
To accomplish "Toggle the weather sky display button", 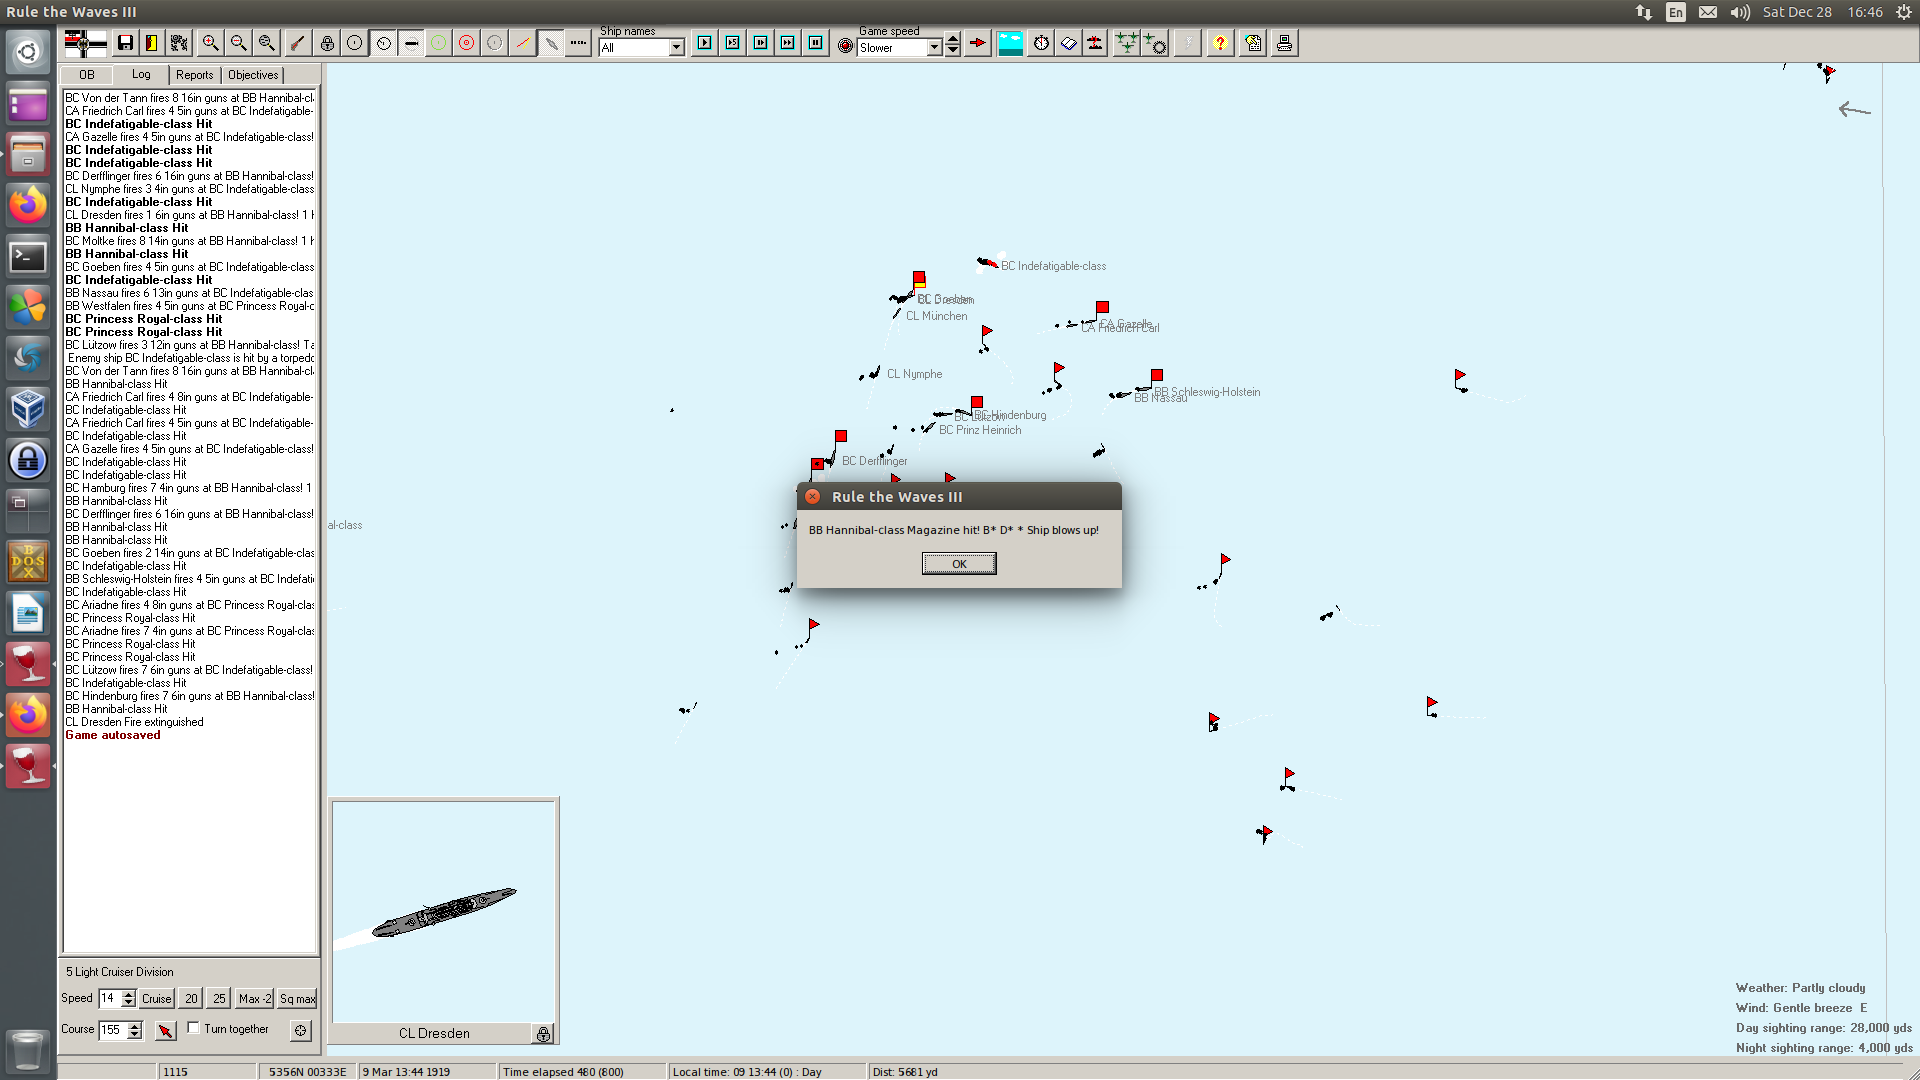I will click(1011, 43).
